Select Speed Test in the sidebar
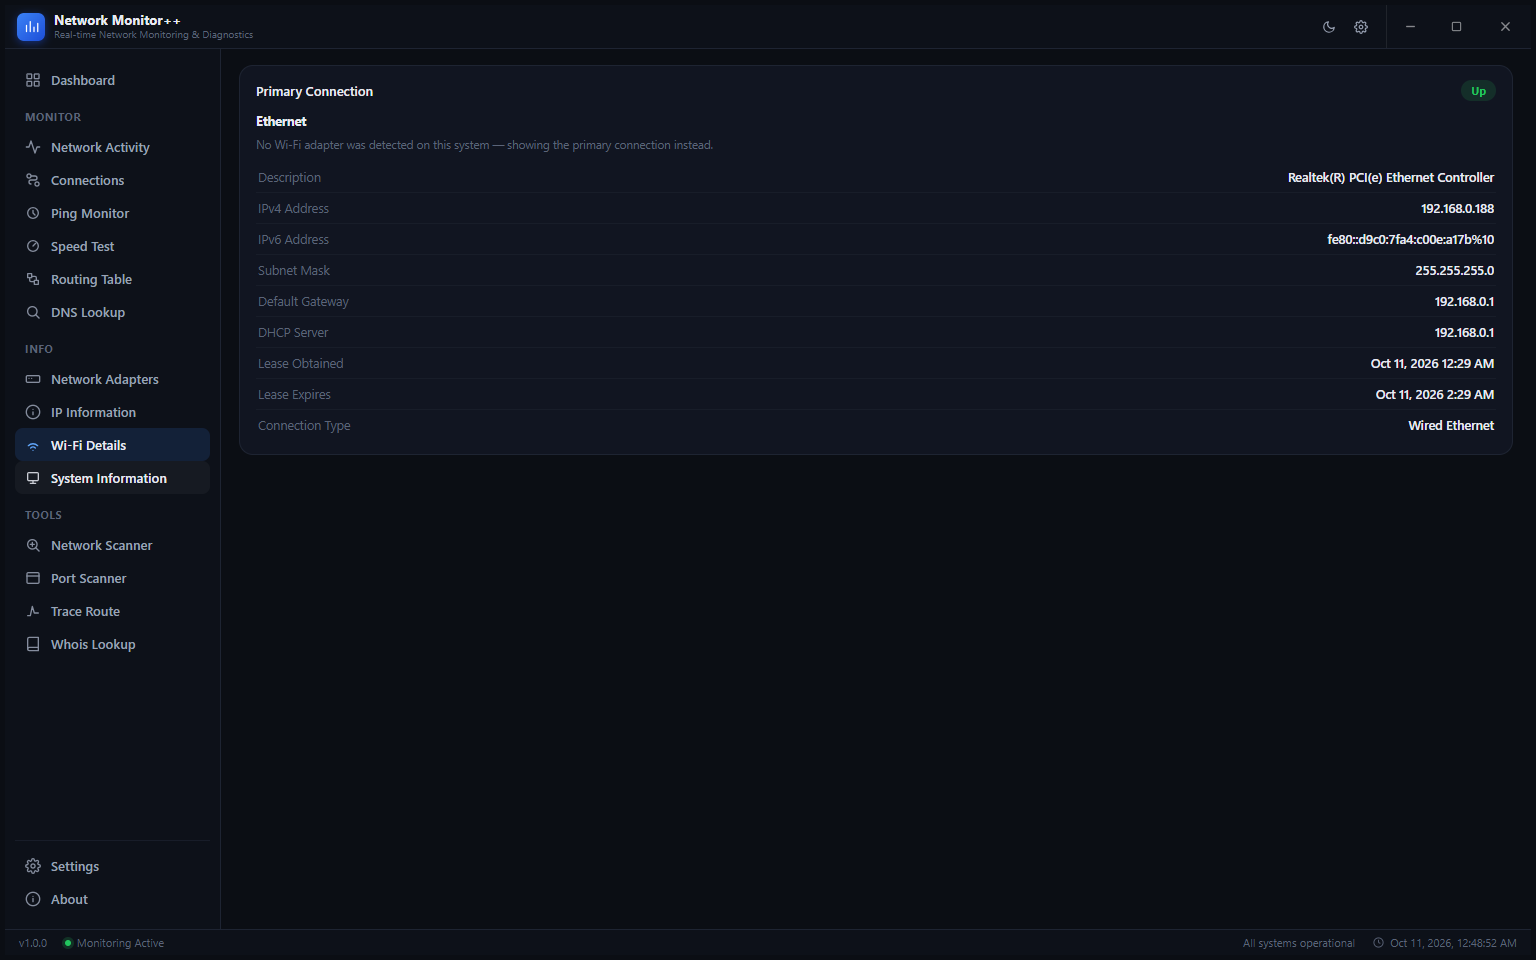The height and width of the screenshot is (960, 1536). (112, 246)
